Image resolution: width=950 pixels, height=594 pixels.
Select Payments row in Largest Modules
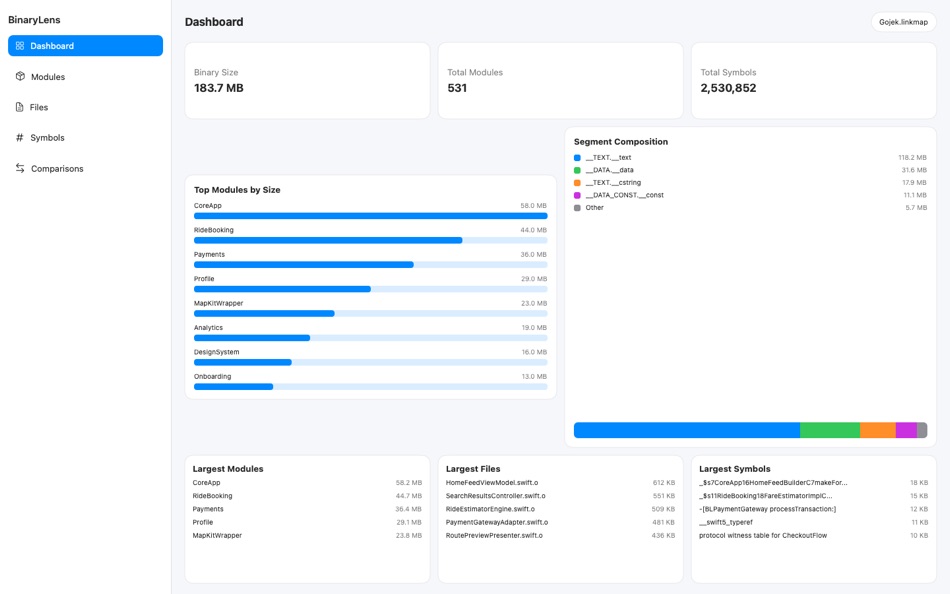(x=208, y=509)
